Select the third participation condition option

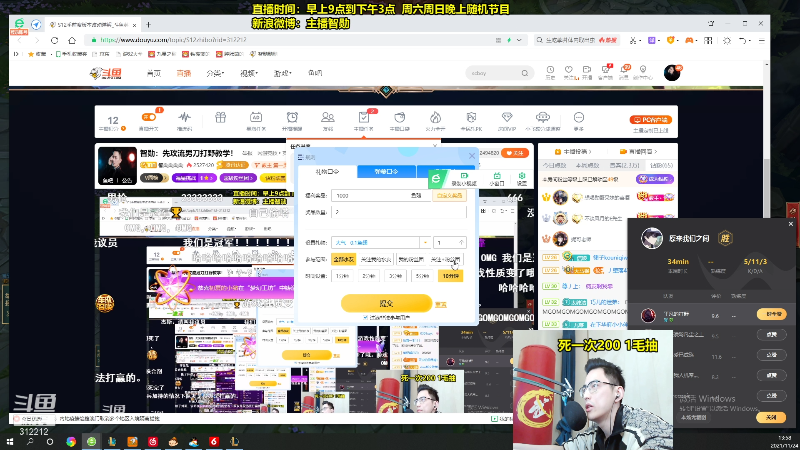tap(411, 259)
